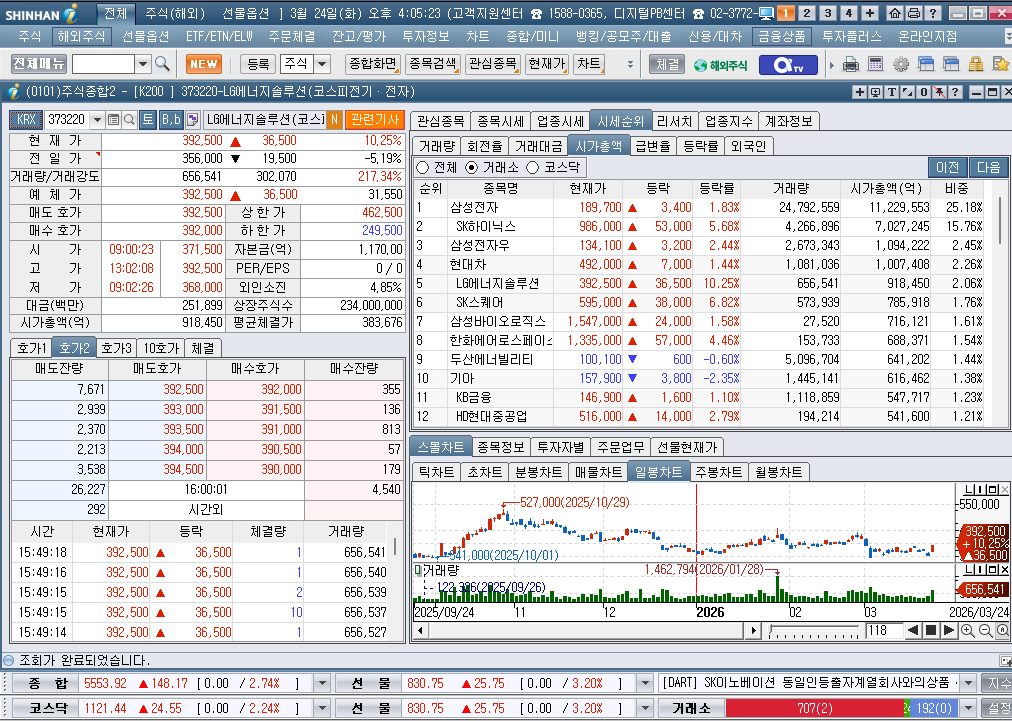The height and width of the screenshot is (721, 1012).
Task: Switch to virtual screen 4
Action: [x=849, y=13]
